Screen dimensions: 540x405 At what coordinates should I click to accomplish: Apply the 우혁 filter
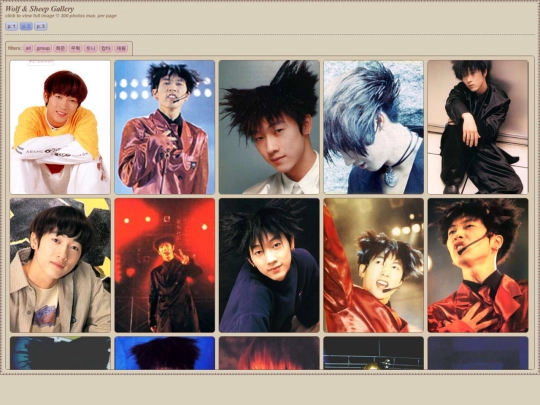(x=75, y=49)
